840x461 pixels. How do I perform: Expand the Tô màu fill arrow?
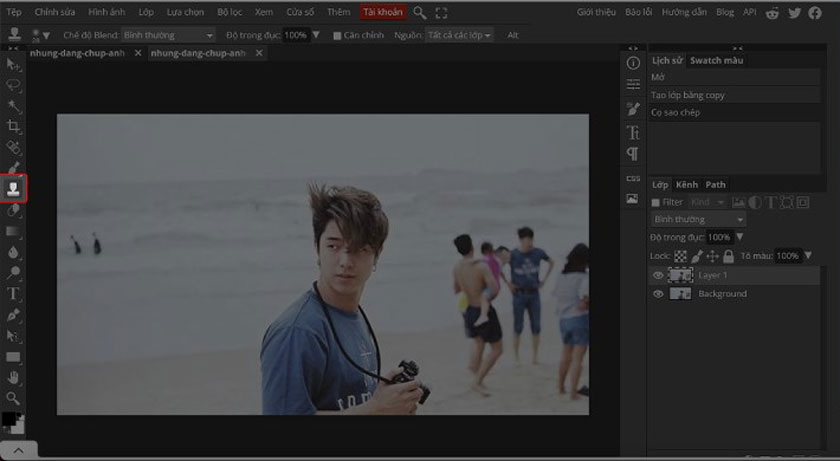pos(808,255)
